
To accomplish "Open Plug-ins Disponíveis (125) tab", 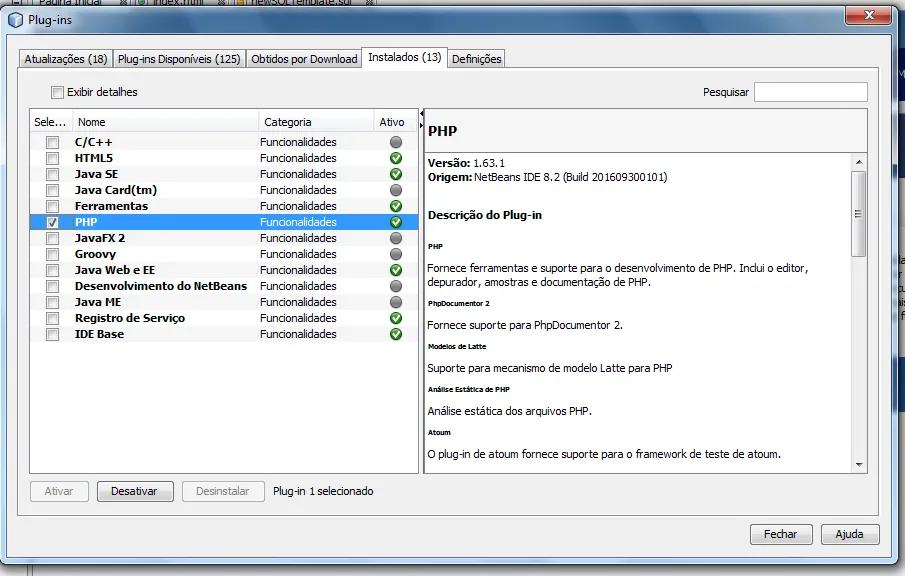I will 179,59.
